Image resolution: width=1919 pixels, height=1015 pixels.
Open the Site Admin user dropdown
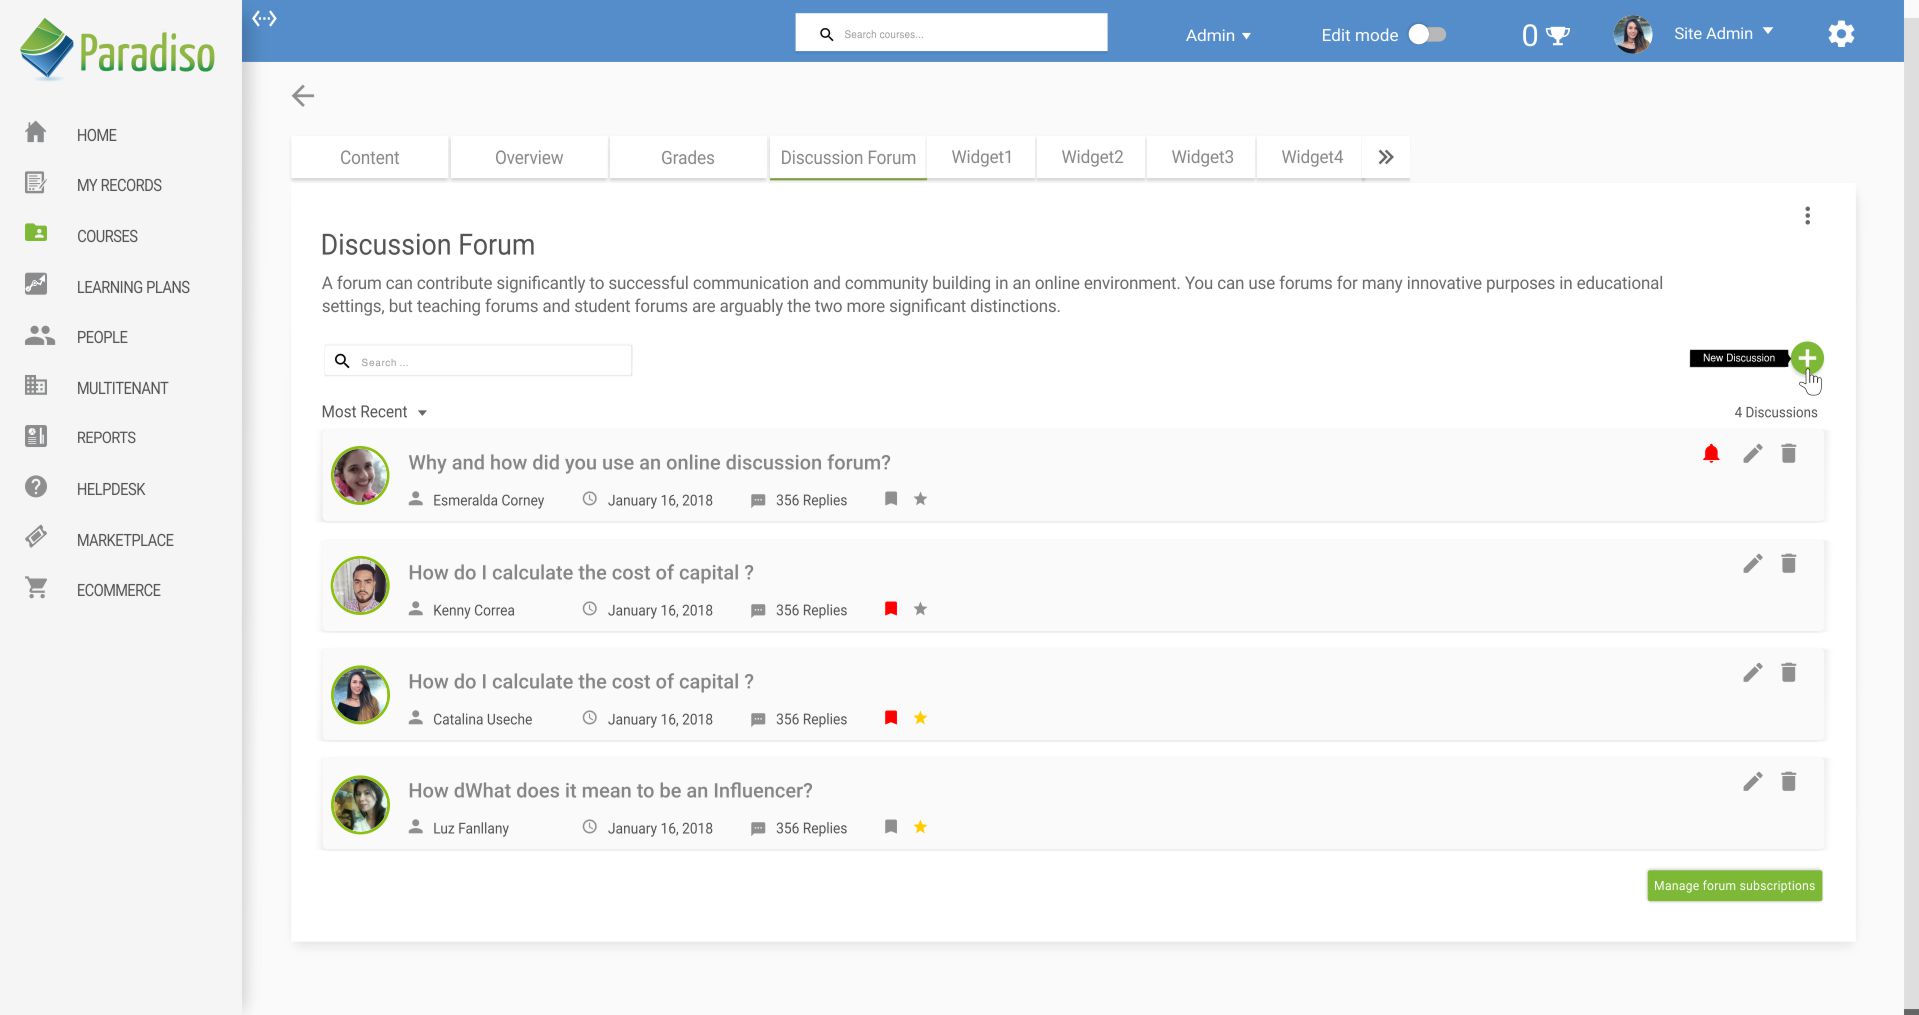1723,32
